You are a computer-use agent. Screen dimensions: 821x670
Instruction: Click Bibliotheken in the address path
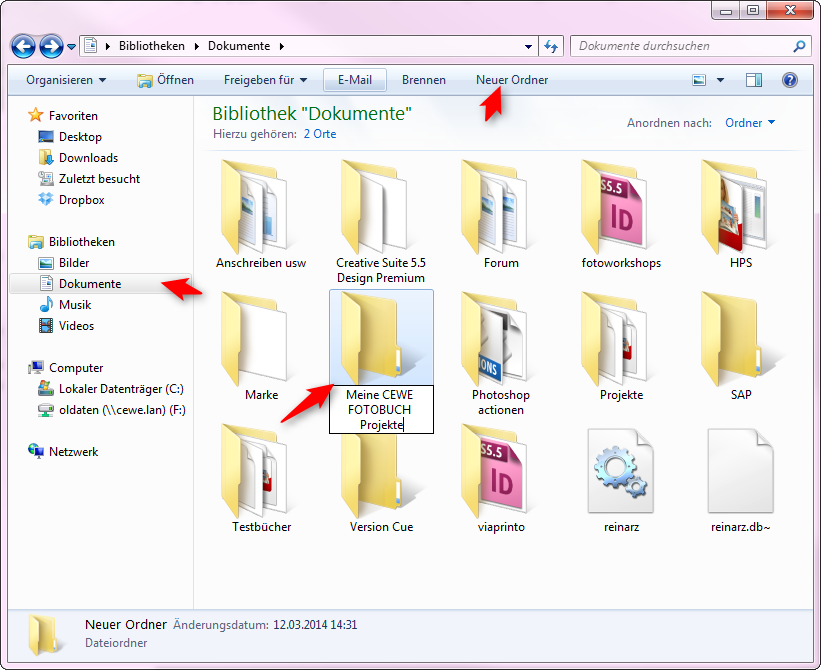(x=152, y=46)
